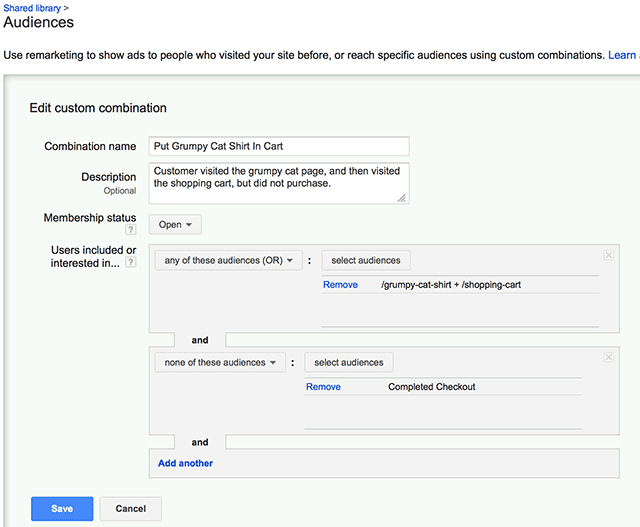Click the 'Add another' link

(x=185, y=463)
